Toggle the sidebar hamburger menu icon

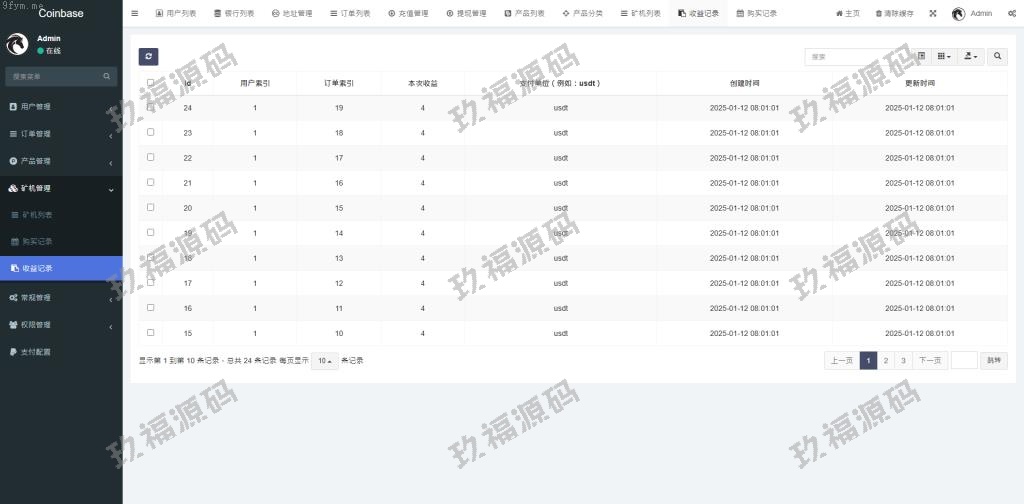tap(135, 14)
